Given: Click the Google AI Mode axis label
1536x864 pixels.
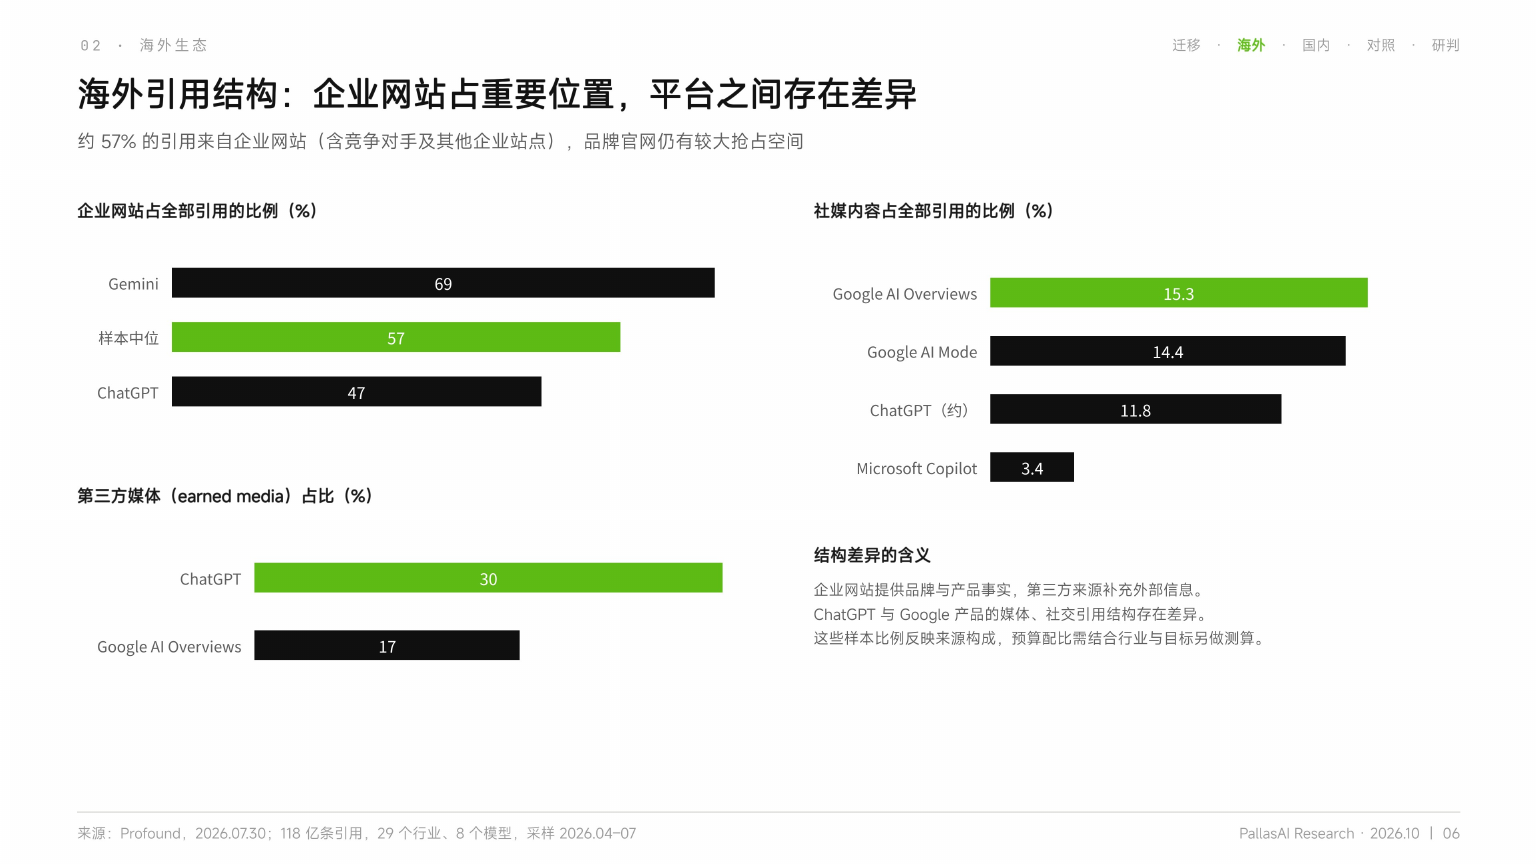Looking at the screenshot, I should (922, 352).
